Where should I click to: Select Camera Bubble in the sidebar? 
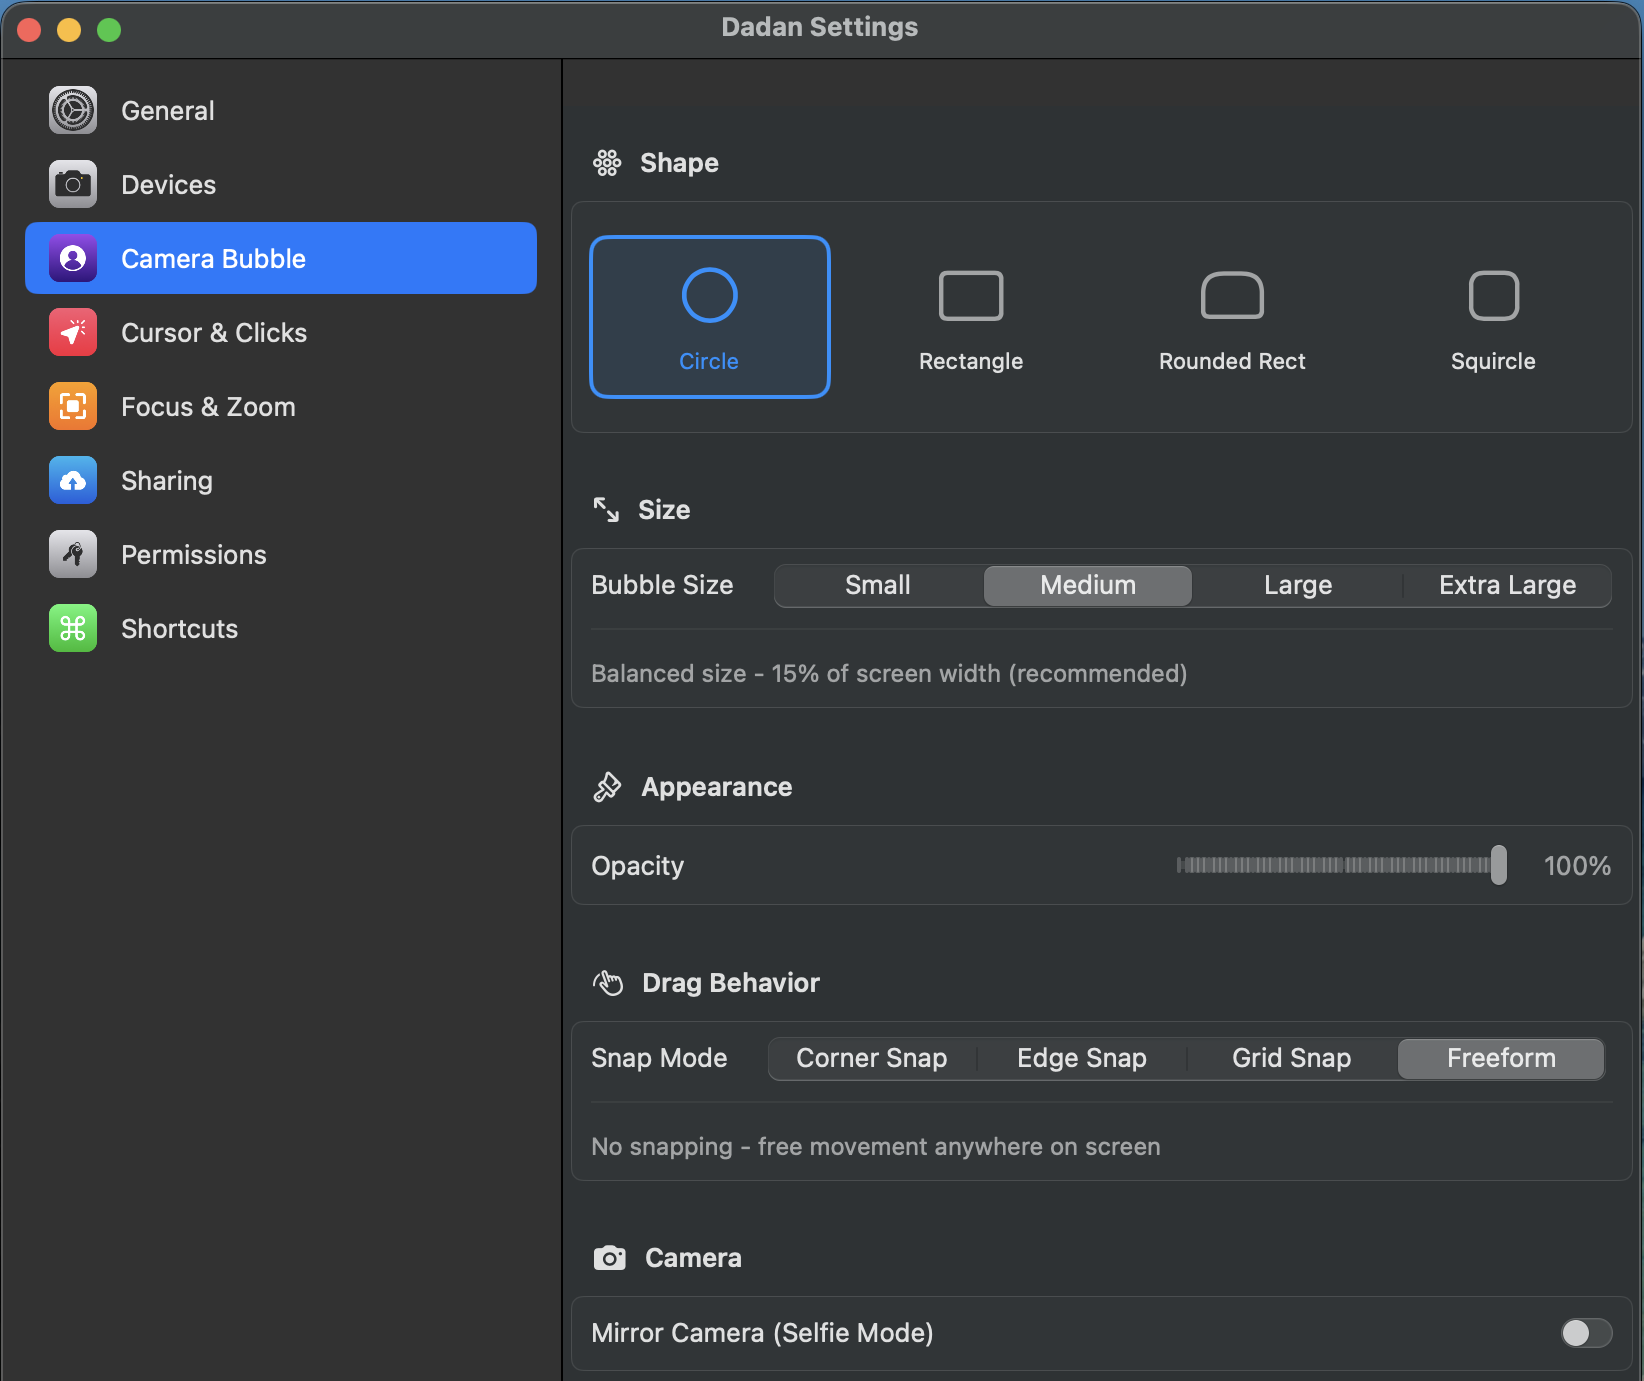tap(281, 258)
